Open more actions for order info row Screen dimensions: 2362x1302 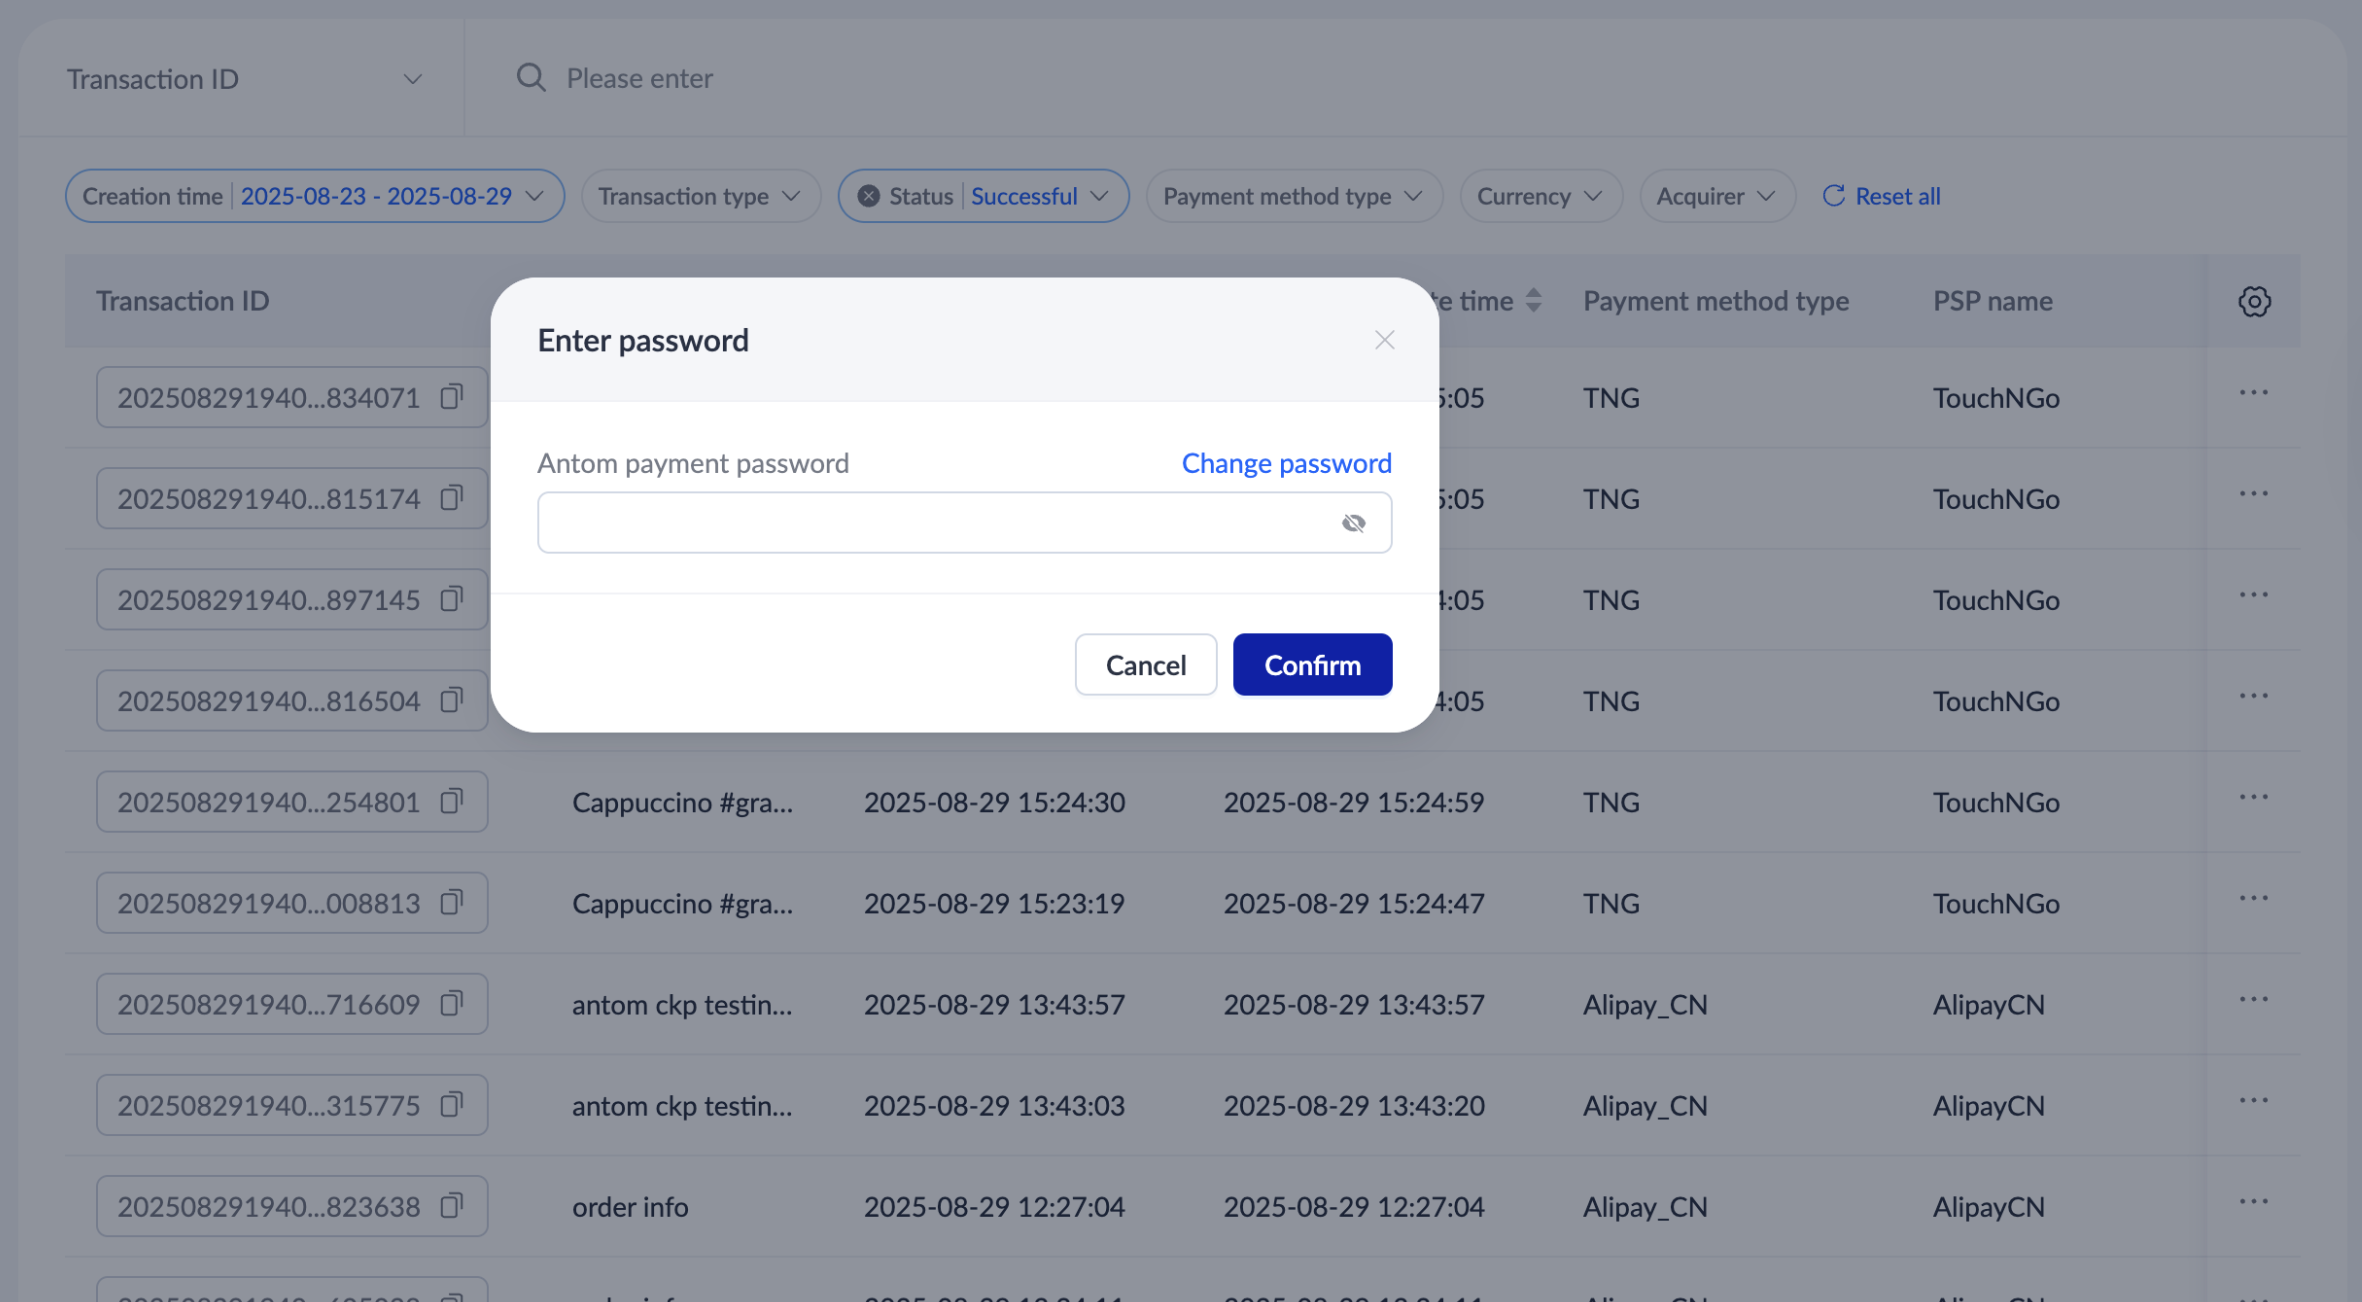coord(2253,1202)
